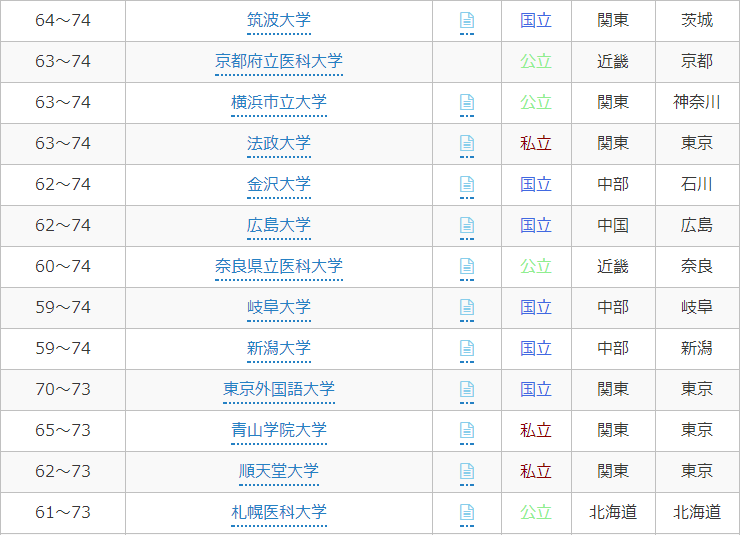Click document icon next to 札幌医科大学
This screenshot has height=535, width=742.
[466, 513]
